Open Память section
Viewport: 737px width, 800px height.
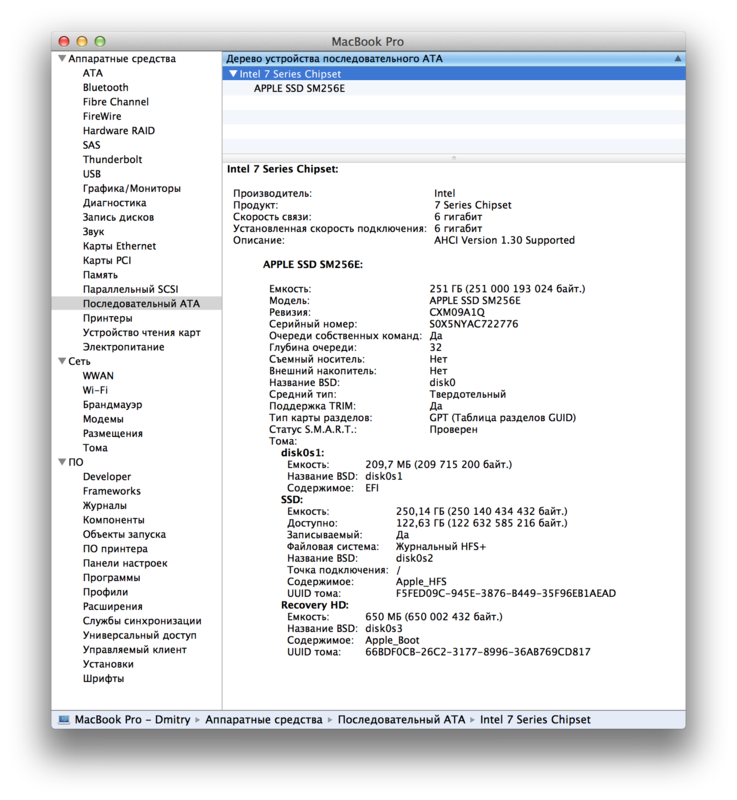point(100,274)
